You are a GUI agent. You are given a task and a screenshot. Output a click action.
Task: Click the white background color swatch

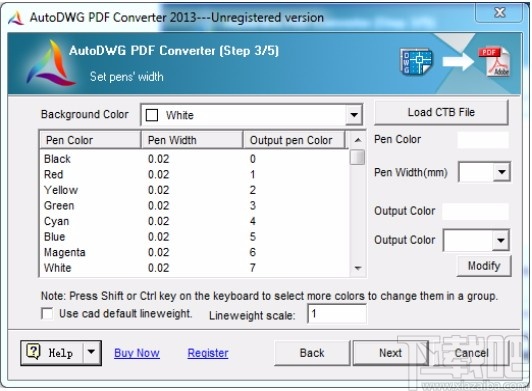click(x=152, y=115)
